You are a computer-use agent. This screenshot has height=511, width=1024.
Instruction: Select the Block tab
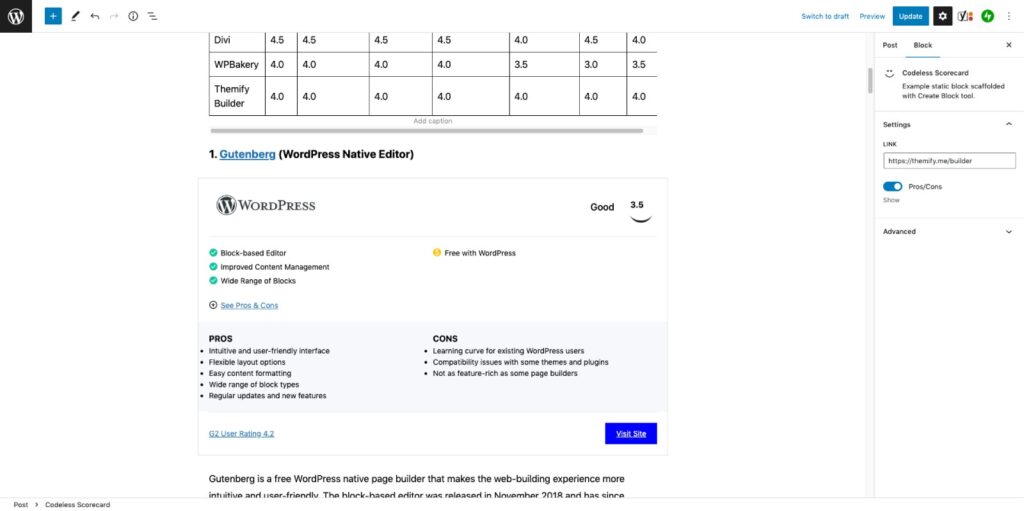tap(923, 45)
